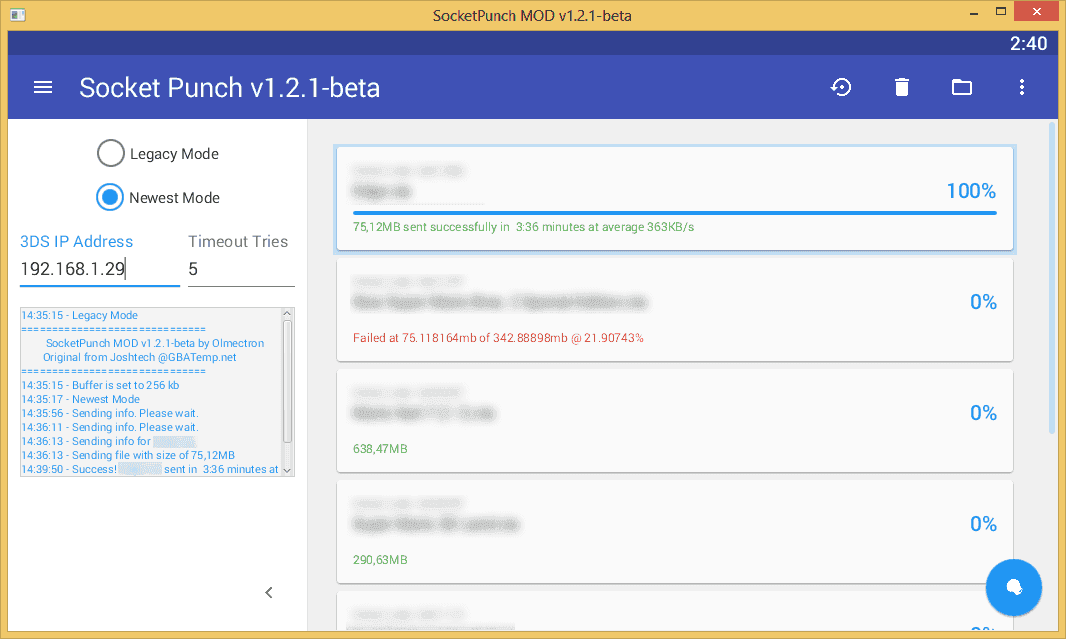
Task: Click the blue floating action button
Action: coord(1014,588)
